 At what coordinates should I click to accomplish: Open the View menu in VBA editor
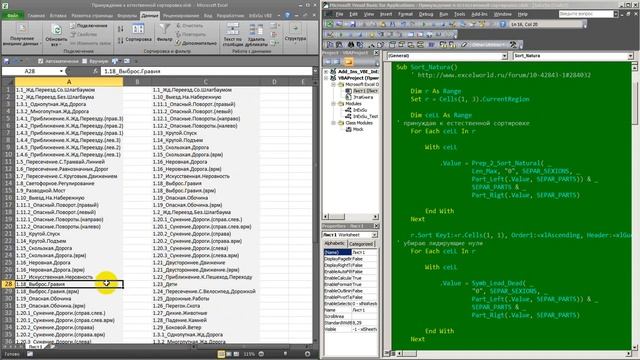[x=369, y=14]
